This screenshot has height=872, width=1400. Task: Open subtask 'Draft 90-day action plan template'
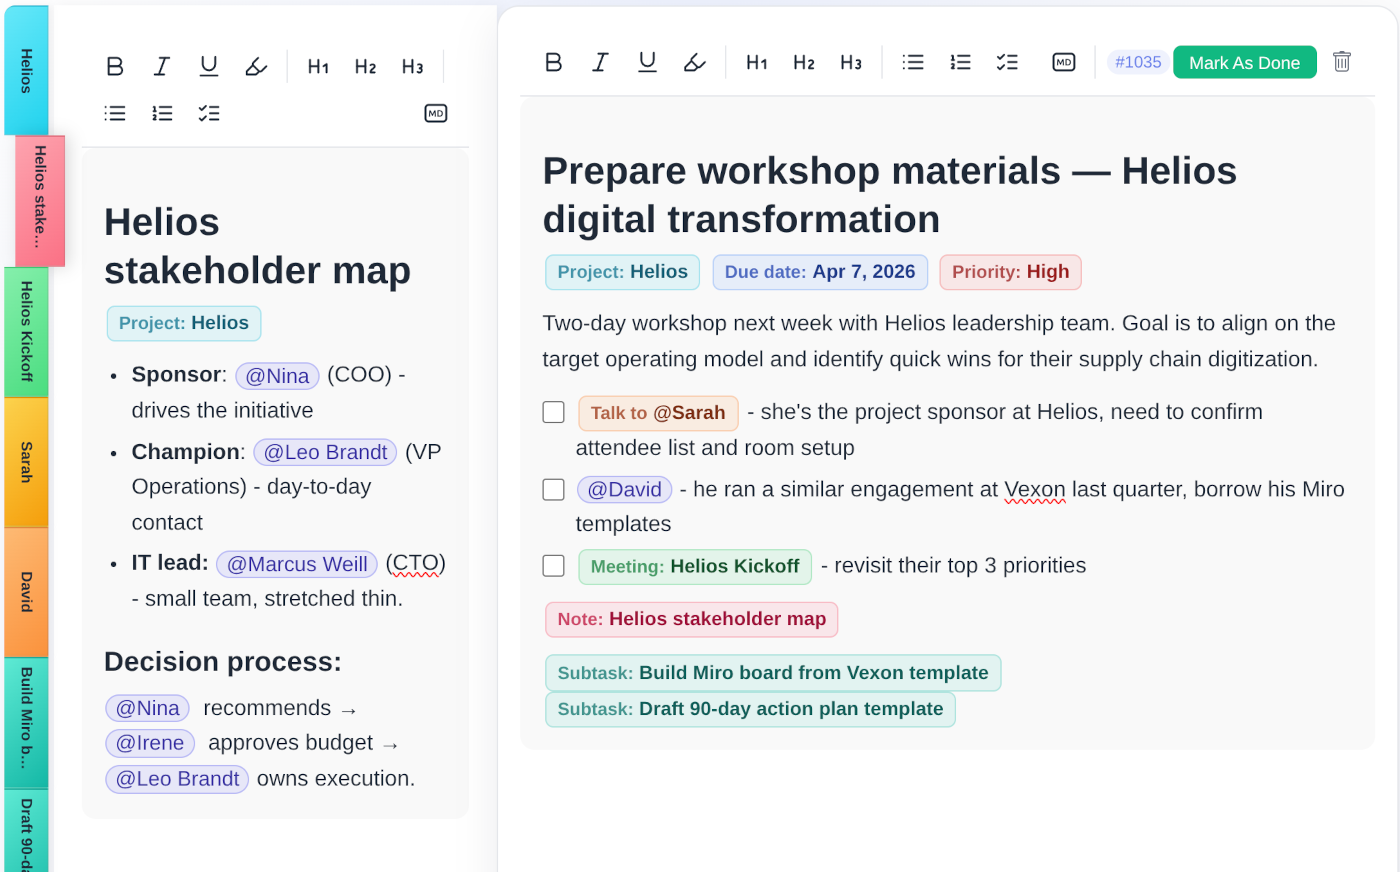click(750, 709)
